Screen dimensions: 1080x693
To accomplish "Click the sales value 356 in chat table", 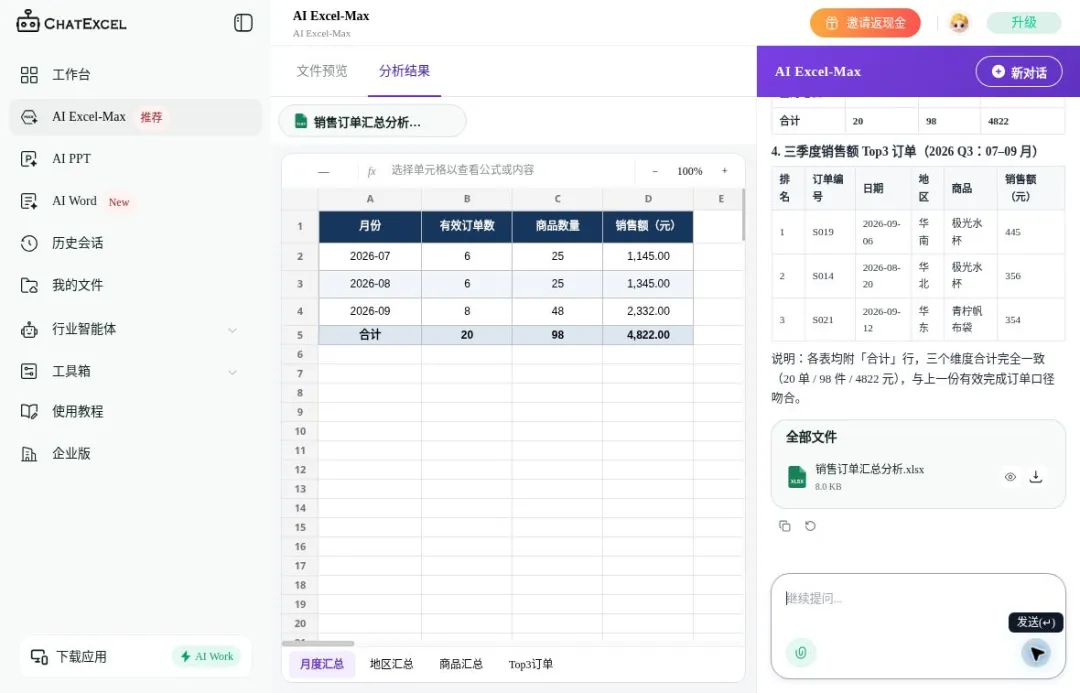I will click(1012, 276).
